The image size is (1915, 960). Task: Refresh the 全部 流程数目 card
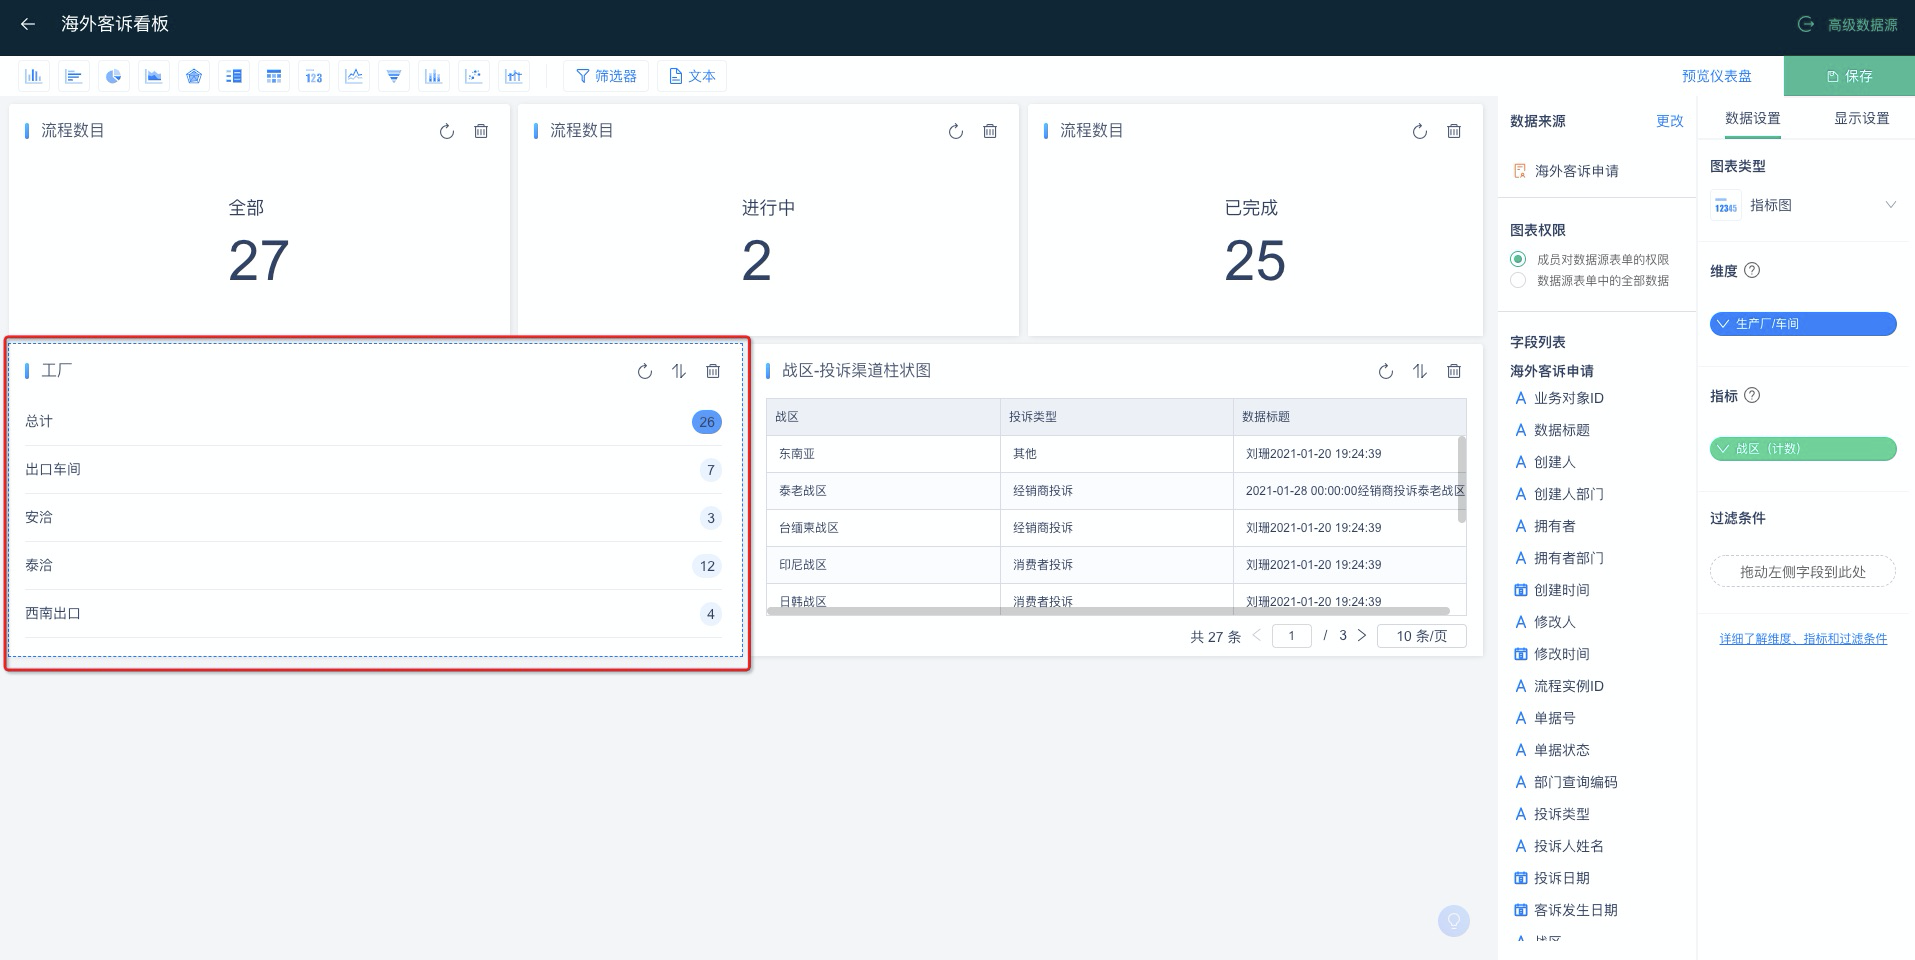[447, 131]
